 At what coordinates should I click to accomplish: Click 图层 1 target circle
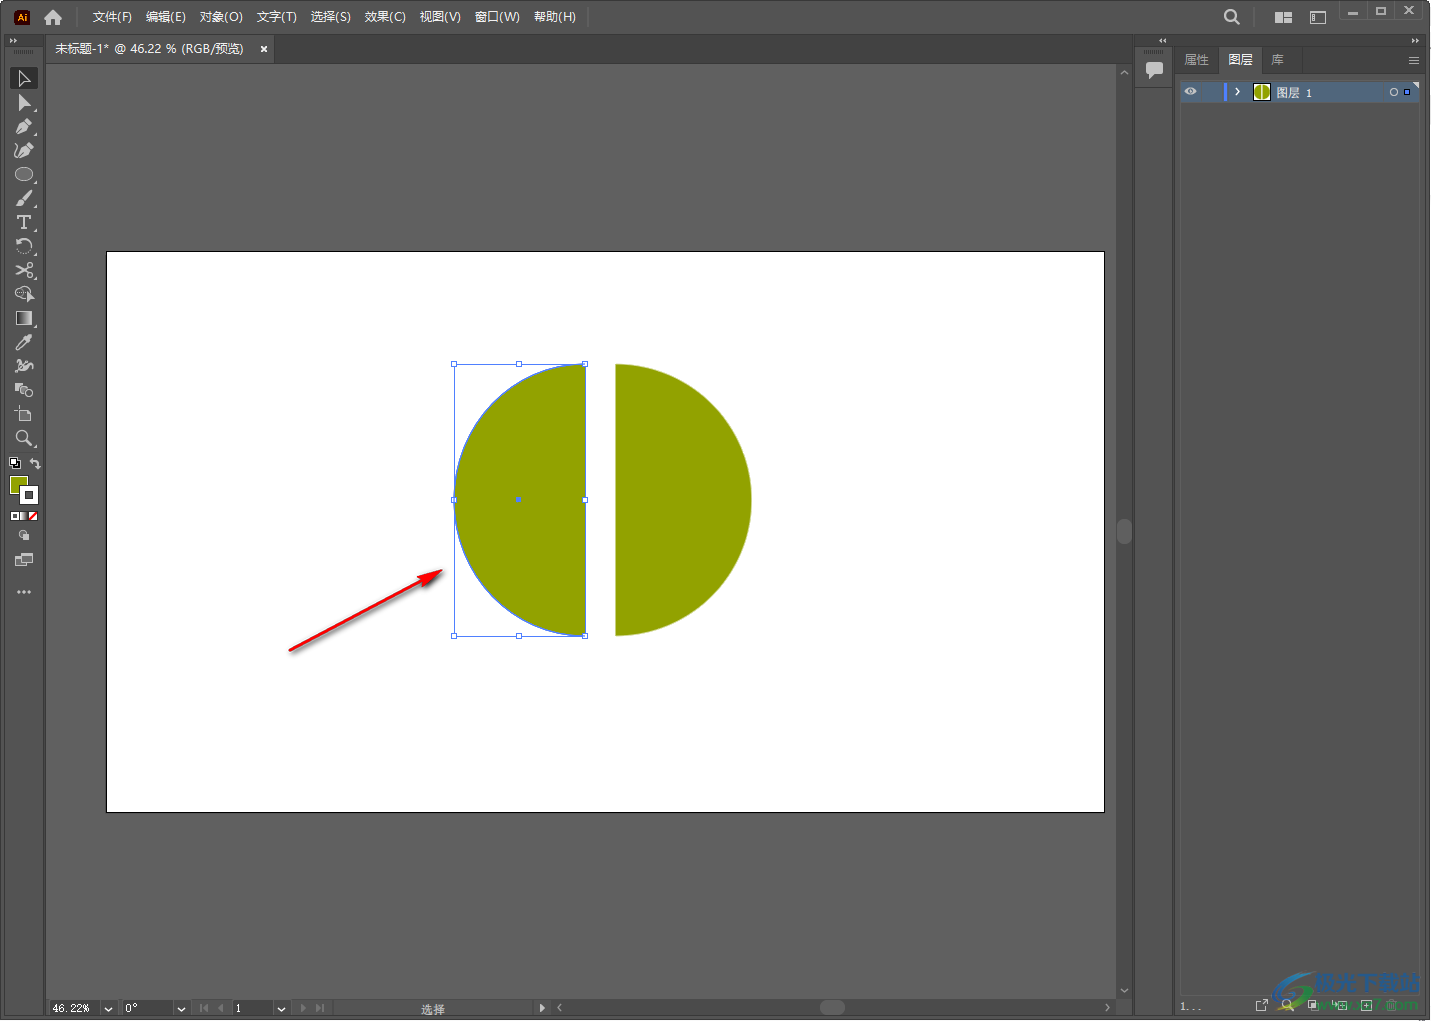click(1393, 92)
